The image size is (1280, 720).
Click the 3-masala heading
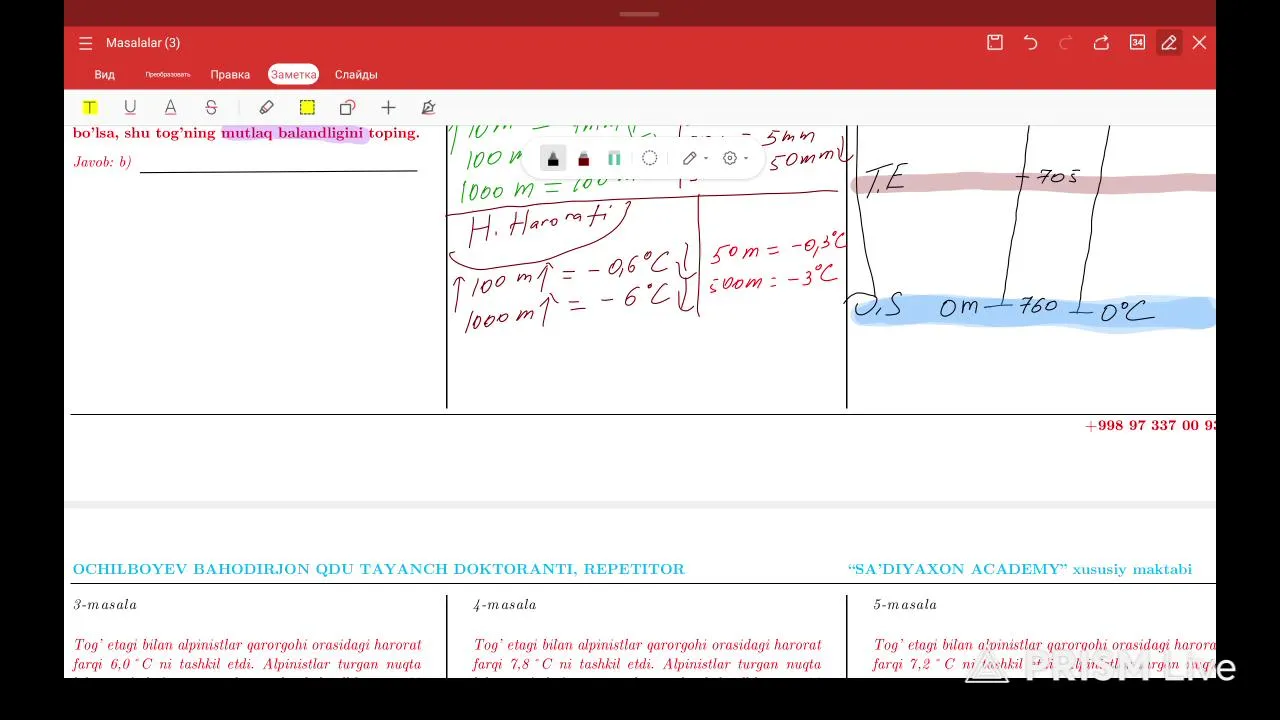tap(105, 605)
